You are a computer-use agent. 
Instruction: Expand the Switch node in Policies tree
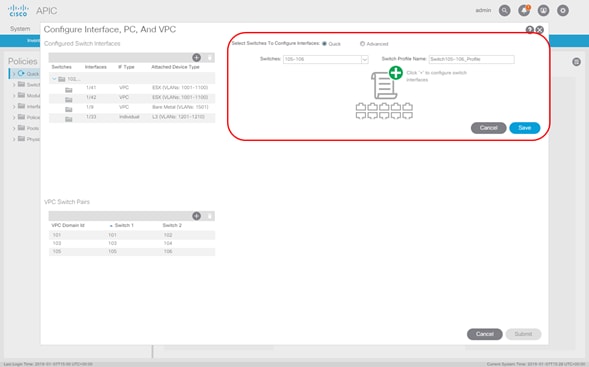(x=14, y=85)
